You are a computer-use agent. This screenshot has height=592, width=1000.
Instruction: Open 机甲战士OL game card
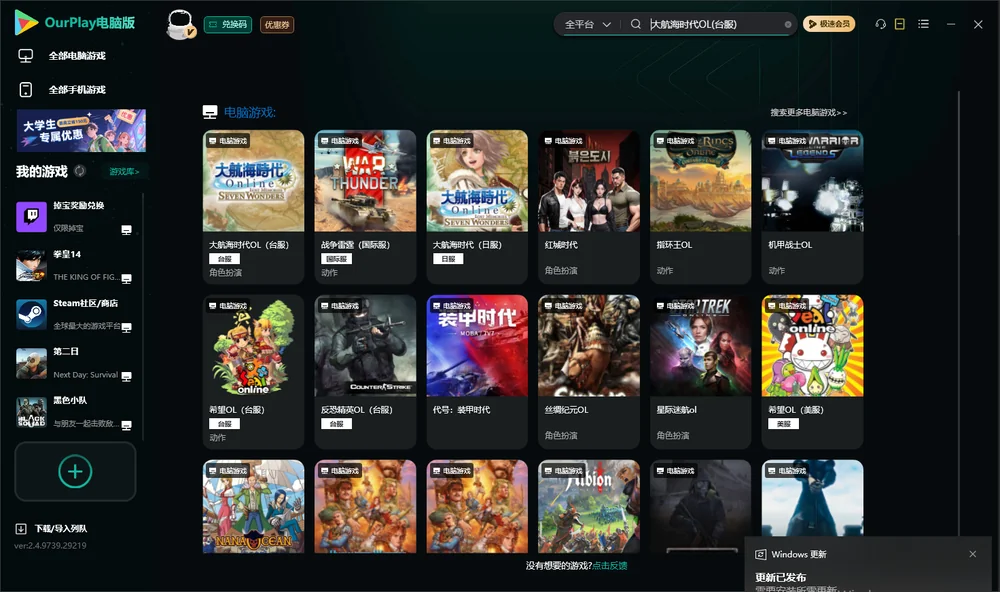(812, 207)
